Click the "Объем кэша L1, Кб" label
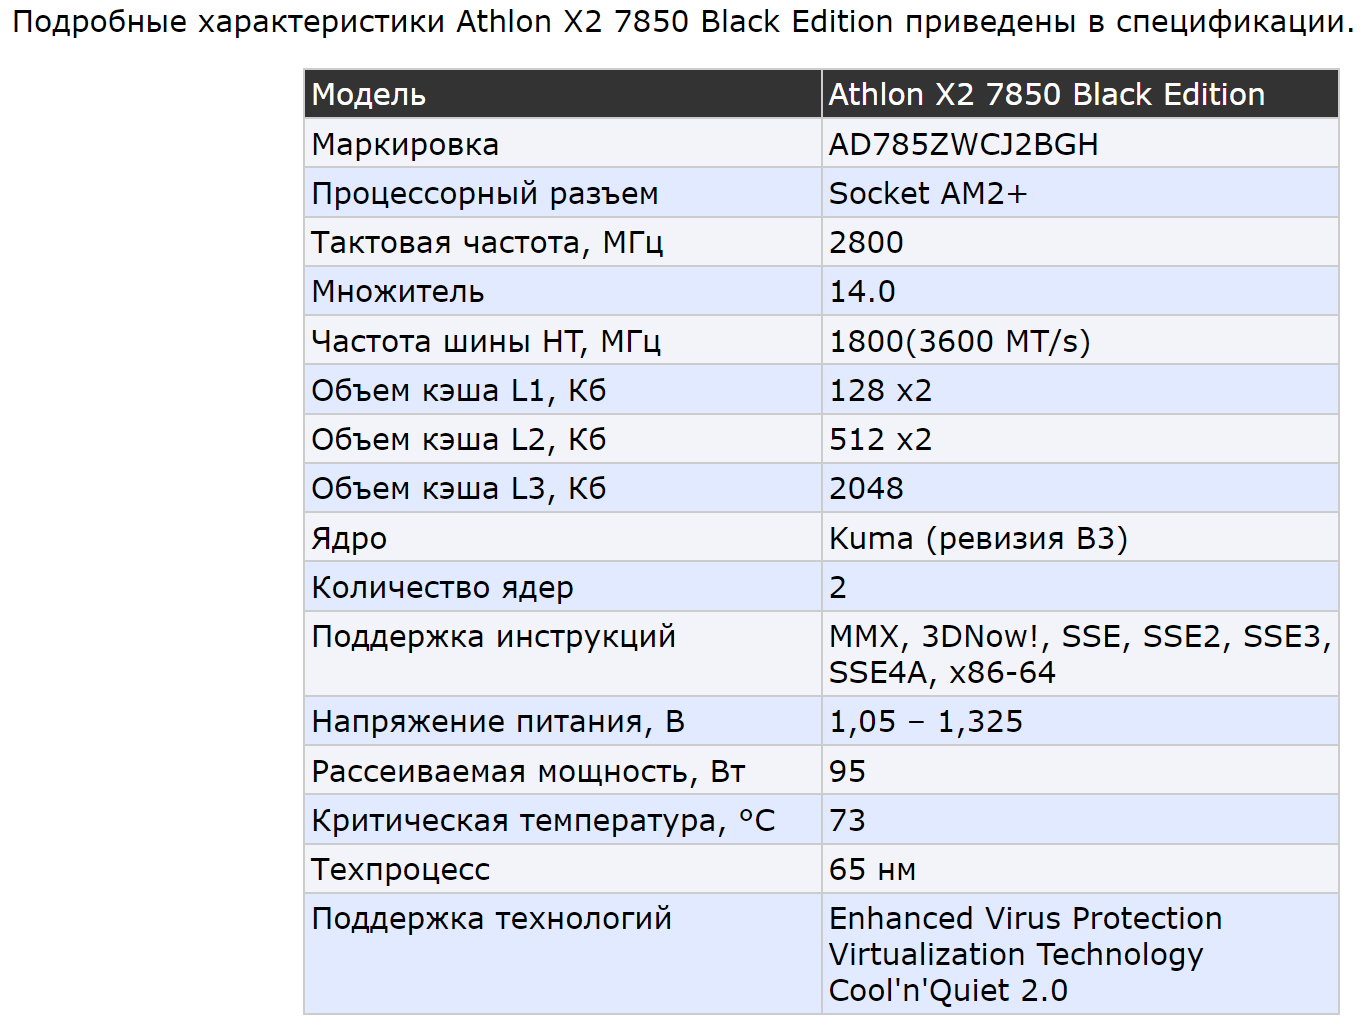Image resolution: width=1363 pixels, height=1028 pixels. (x=459, y=391)
